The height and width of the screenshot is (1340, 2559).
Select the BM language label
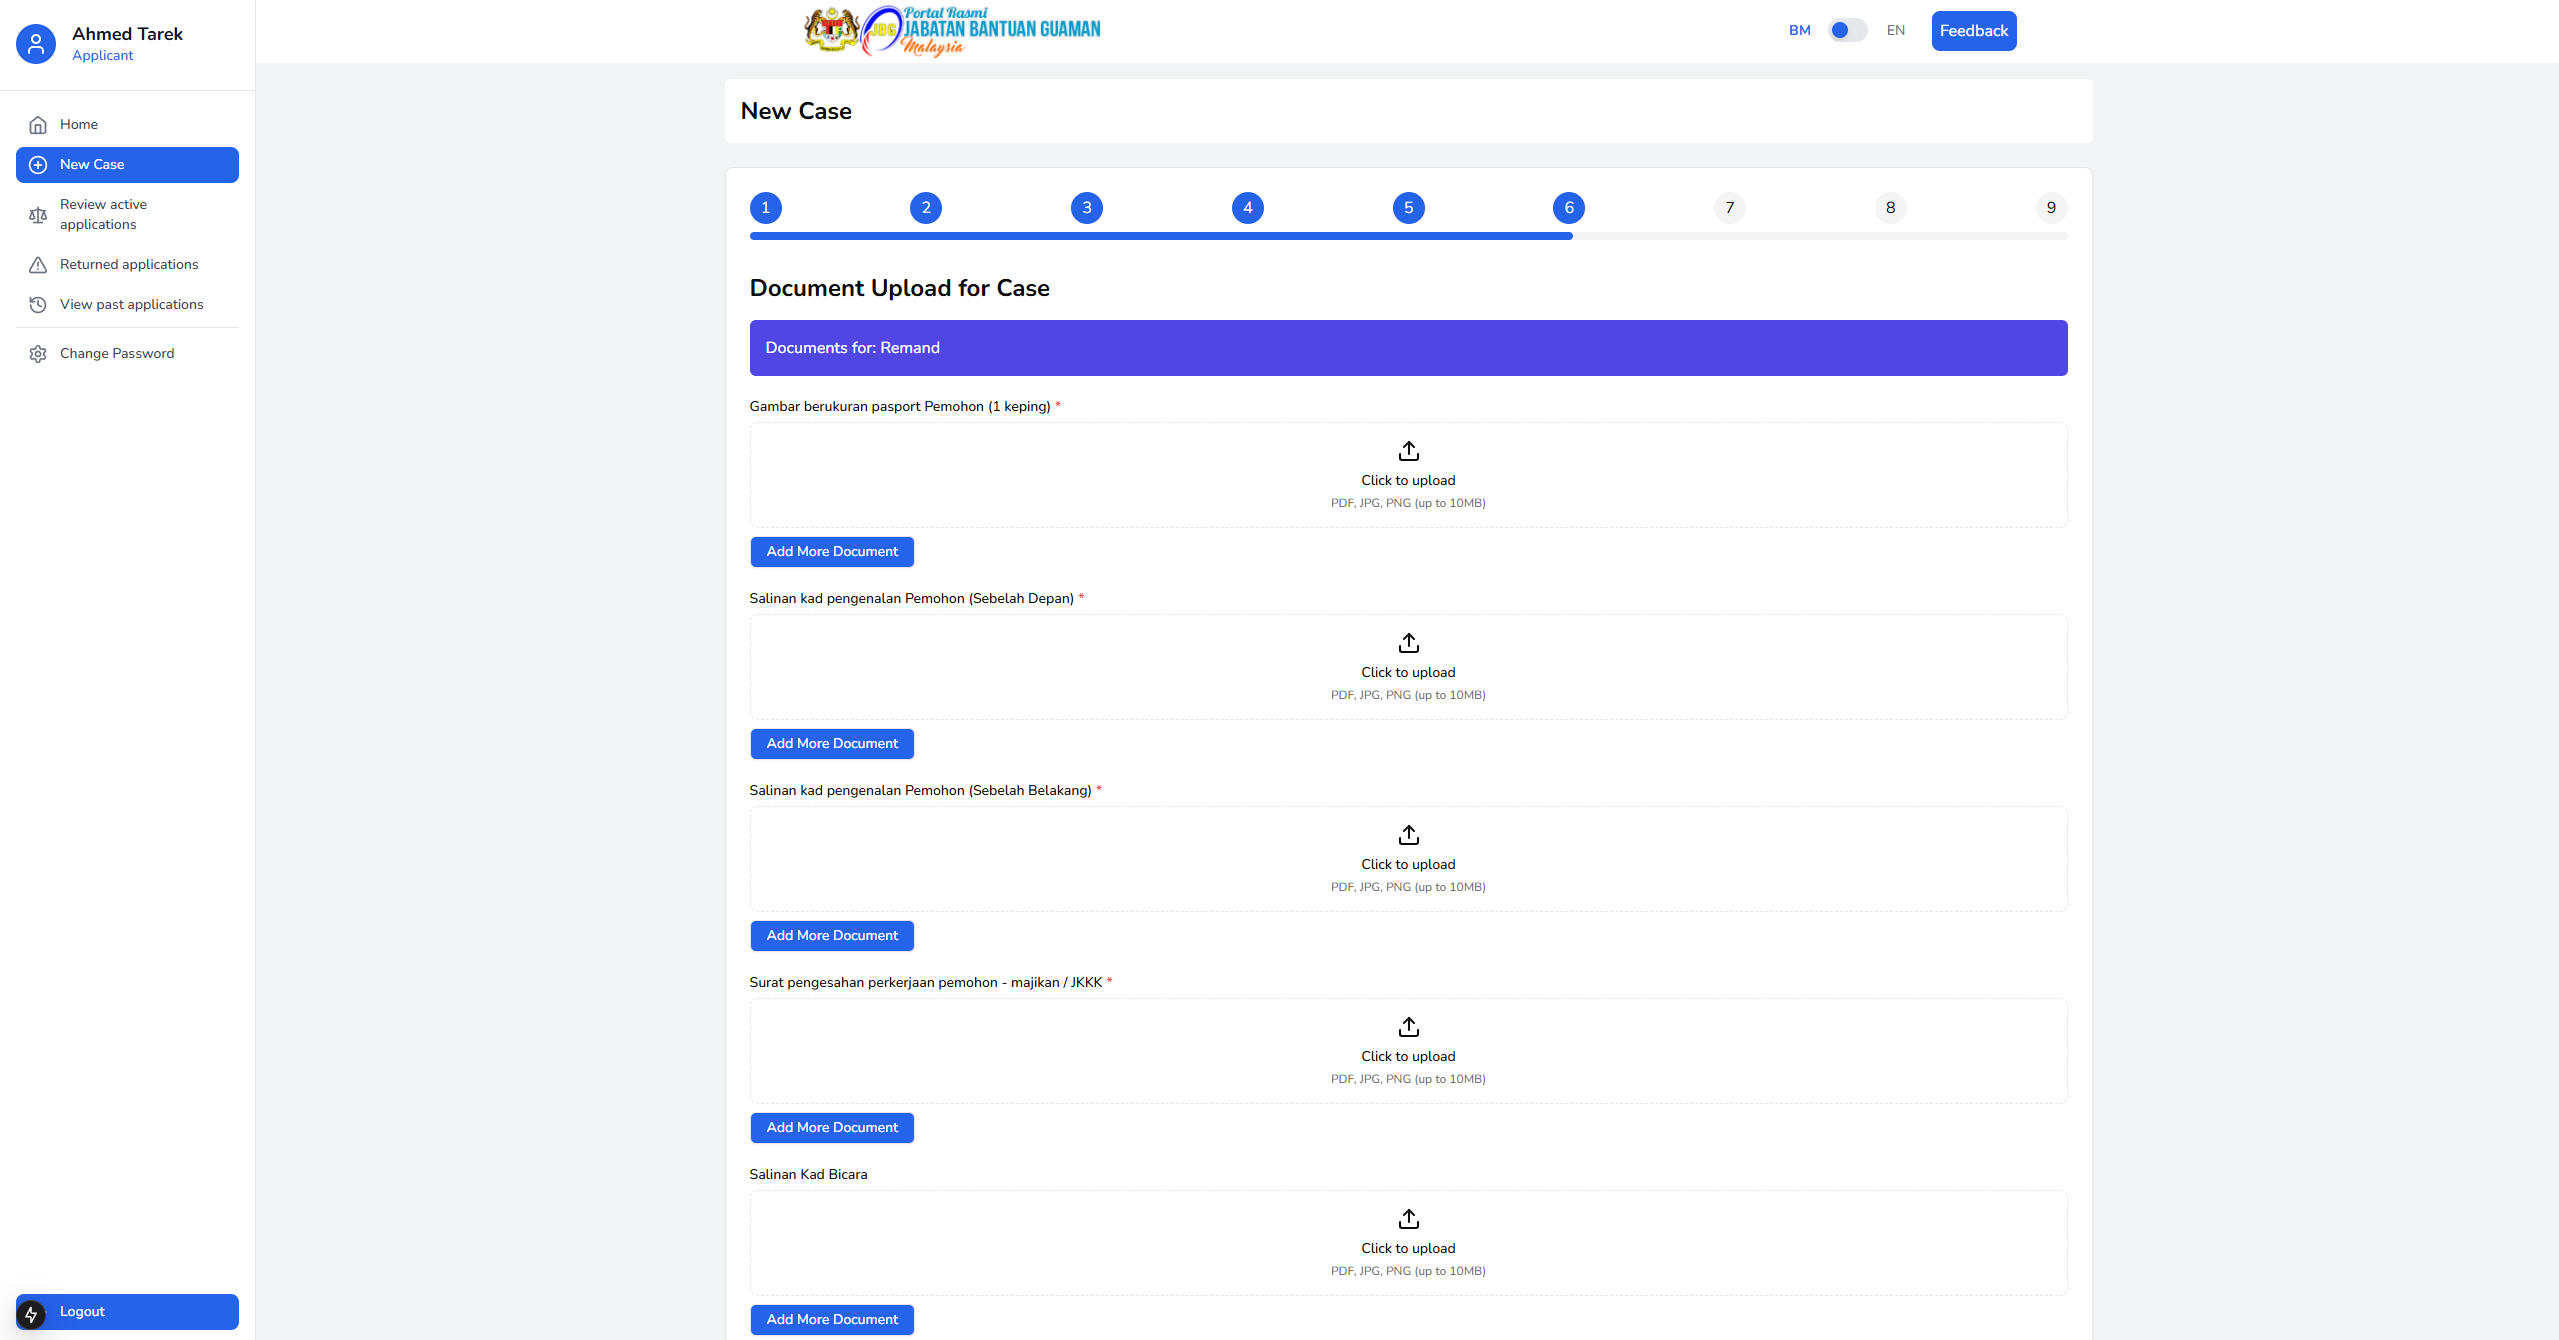1799,31
